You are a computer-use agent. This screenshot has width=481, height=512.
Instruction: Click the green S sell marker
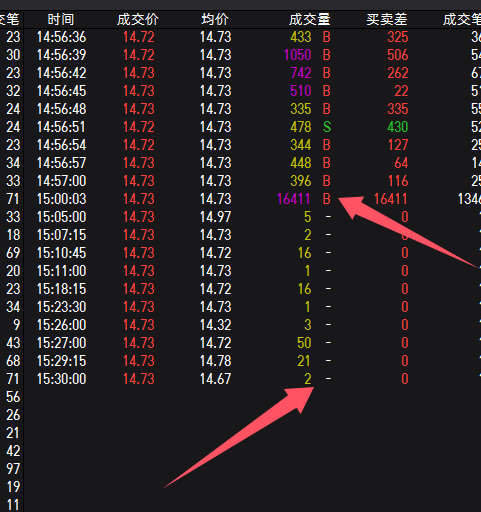click(327, 127)
